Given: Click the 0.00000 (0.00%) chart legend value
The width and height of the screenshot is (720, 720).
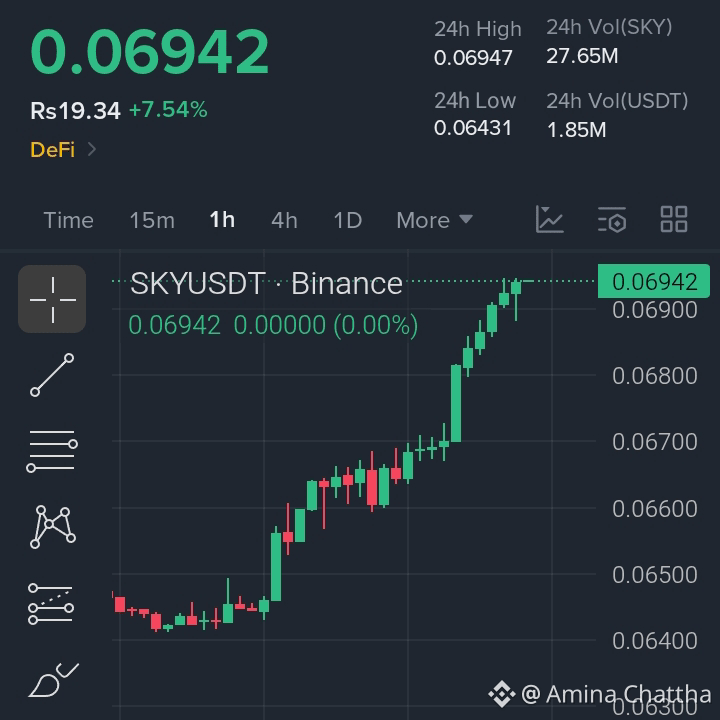Looking at the screenshot, I should pos(326,325).
